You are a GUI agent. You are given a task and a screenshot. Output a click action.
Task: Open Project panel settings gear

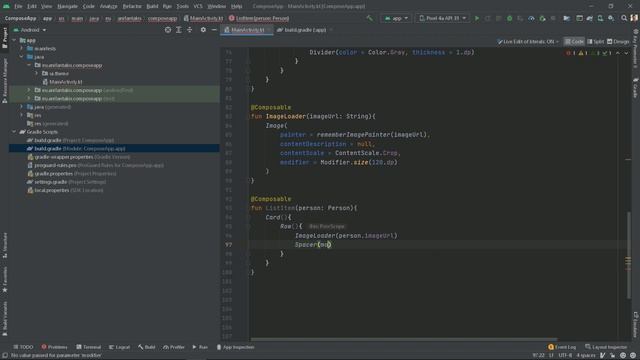[x=203, y=30]
